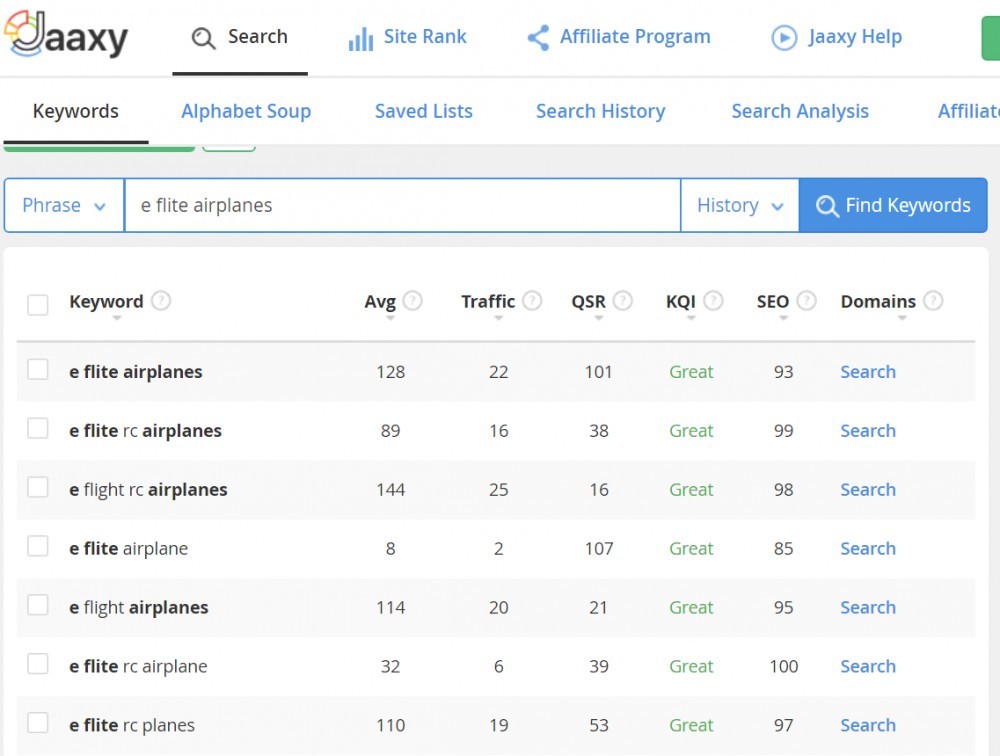Open help tooltip next to KQI header
Image resolution: width=1000 pixels, height=756 pixels.
713,300
